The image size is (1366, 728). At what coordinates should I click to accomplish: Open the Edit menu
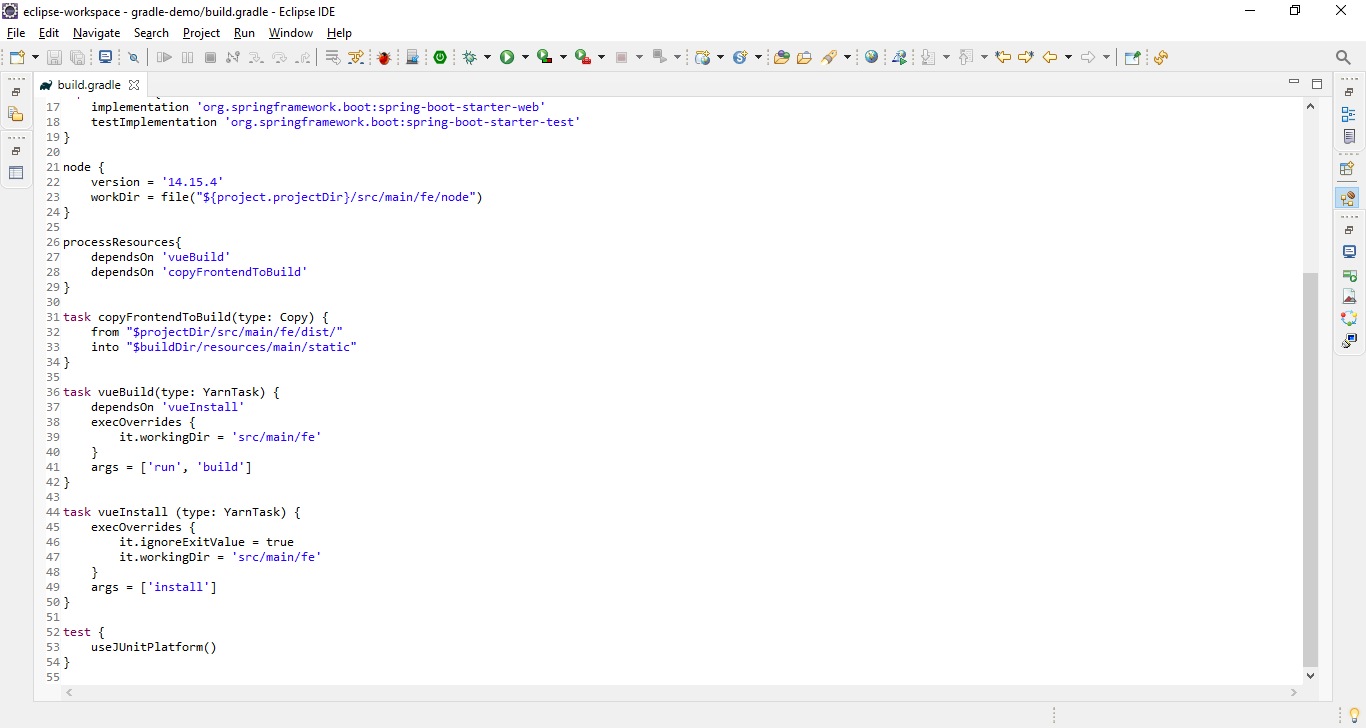(48, 33)
